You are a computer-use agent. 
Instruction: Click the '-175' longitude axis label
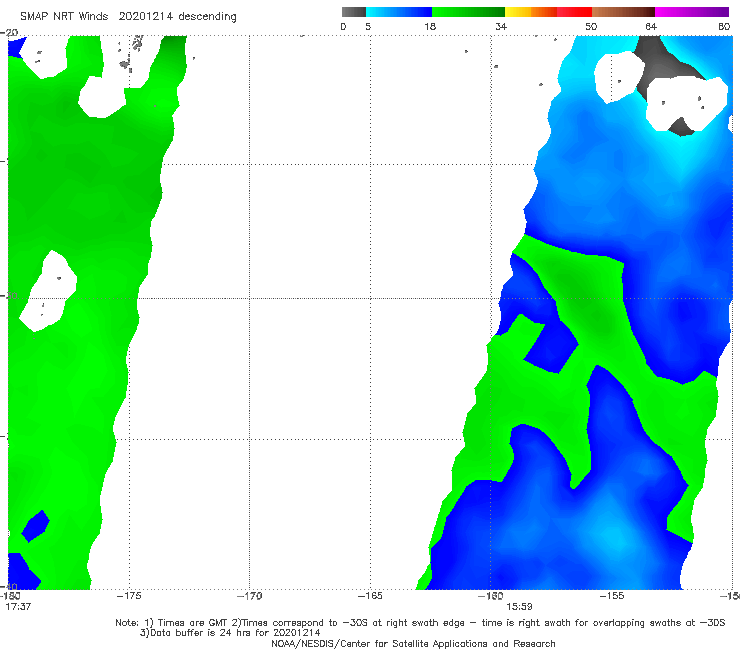[129, 596]
